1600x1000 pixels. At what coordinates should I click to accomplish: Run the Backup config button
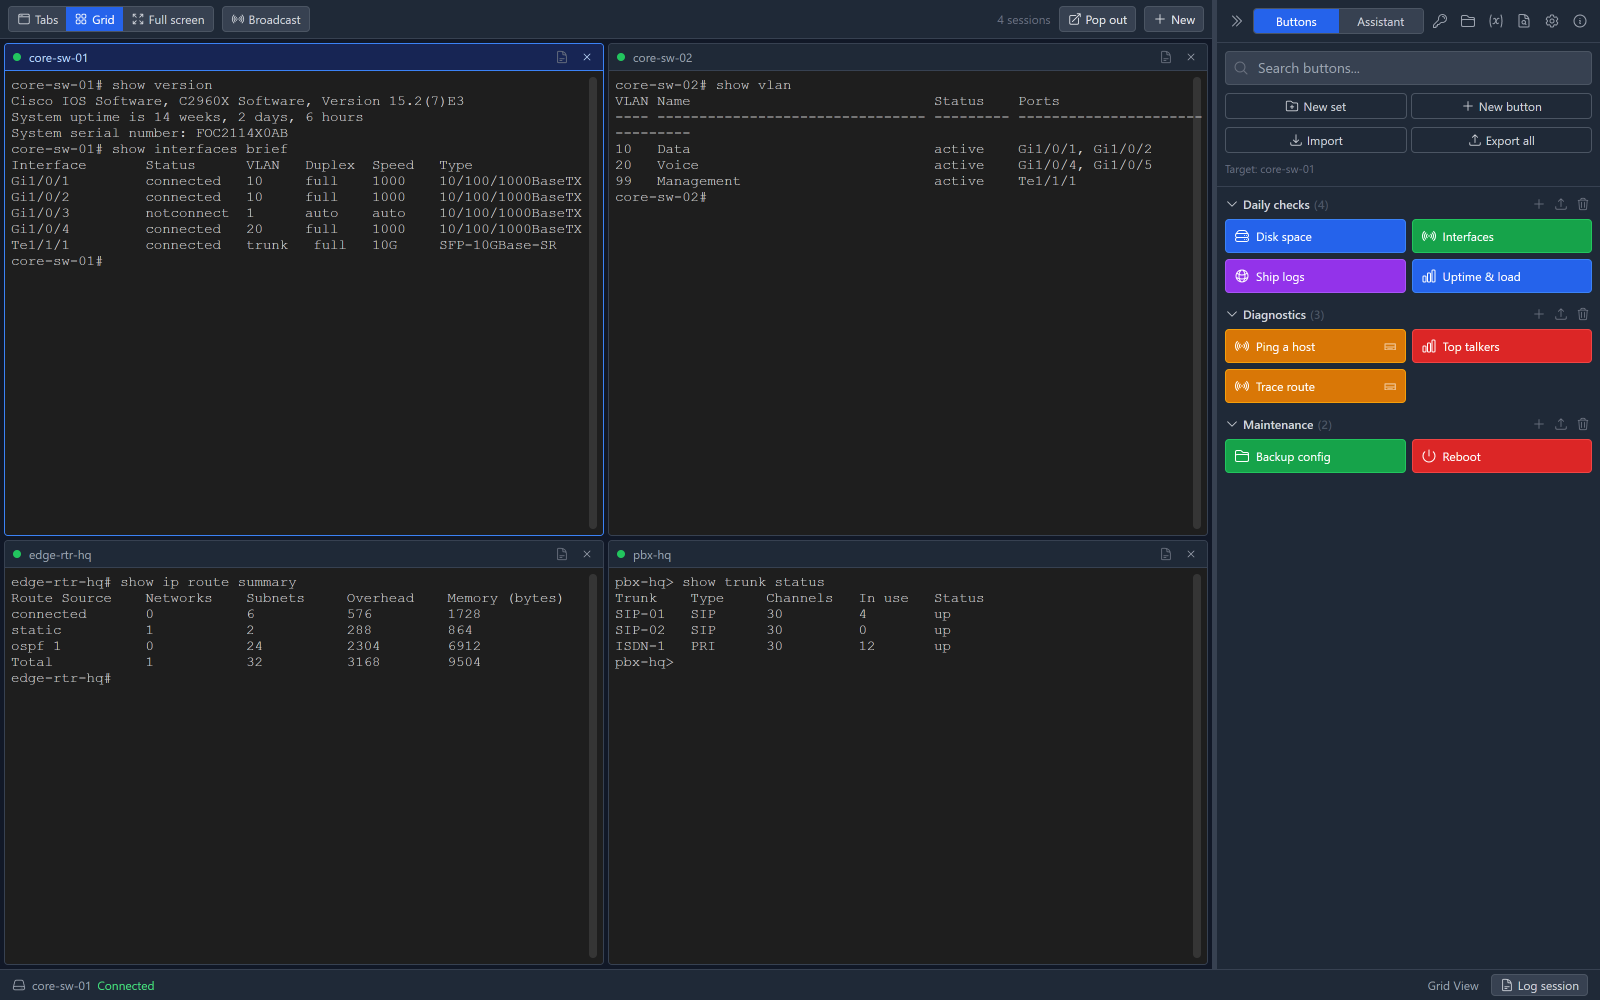1315,456
